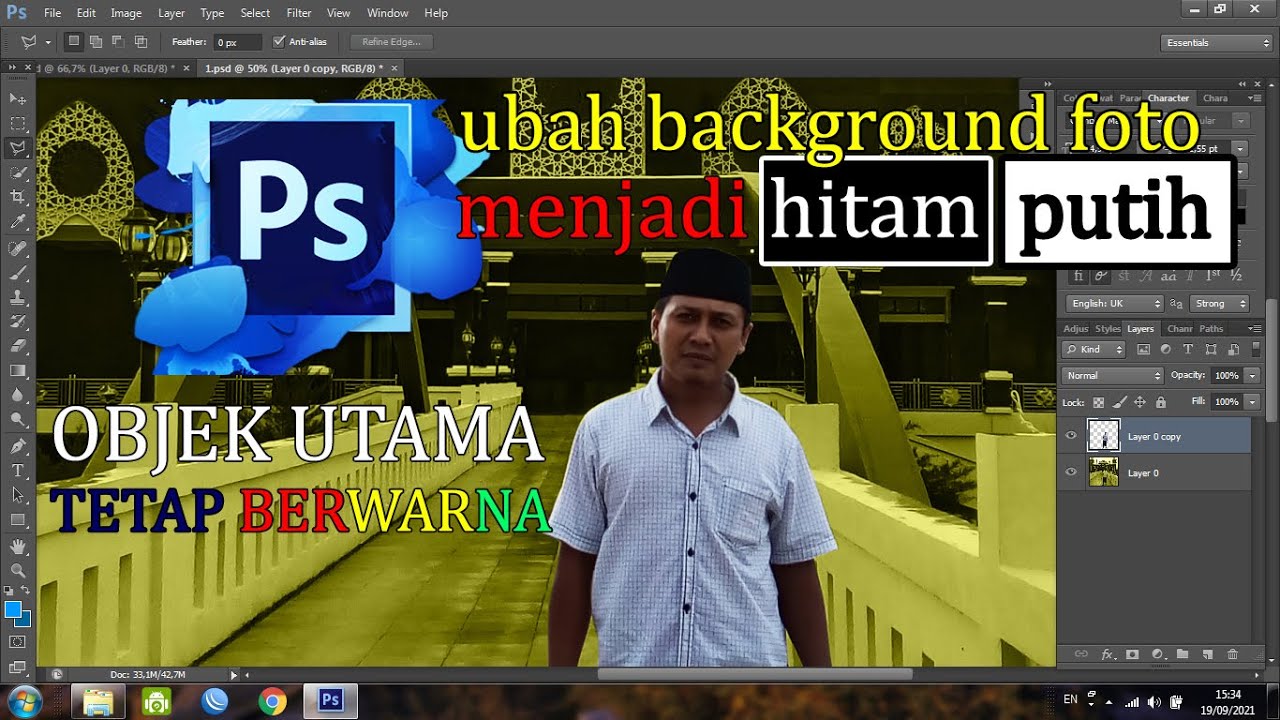Click the Add layer style fx icon
This screenshot has width=1280, height=720.
[x=1107, y=654]
